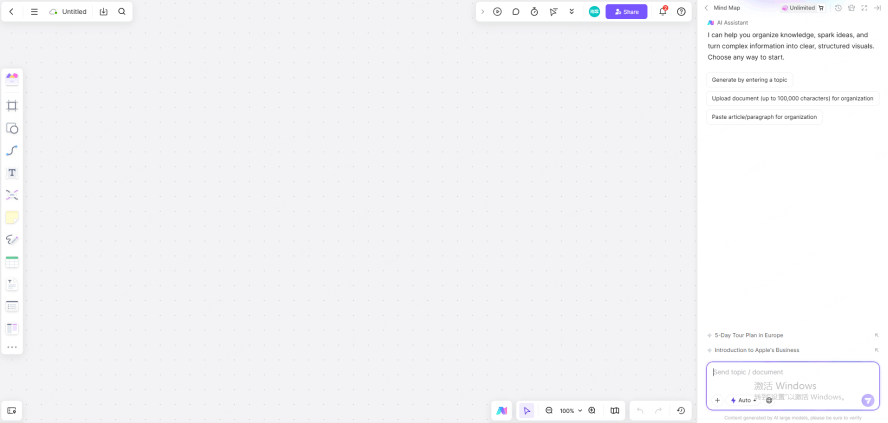Select the connector line tool
This screenshot has height=423, width=888.
coord(12,151)
